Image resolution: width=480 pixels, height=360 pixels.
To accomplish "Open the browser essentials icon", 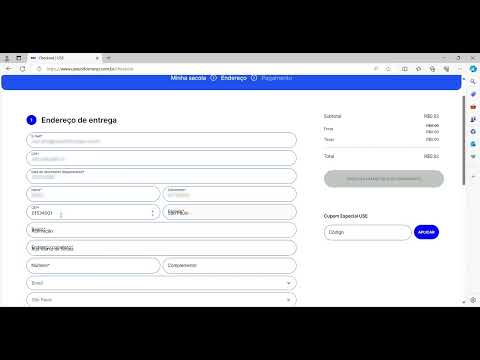I will [x=446, y=69].
